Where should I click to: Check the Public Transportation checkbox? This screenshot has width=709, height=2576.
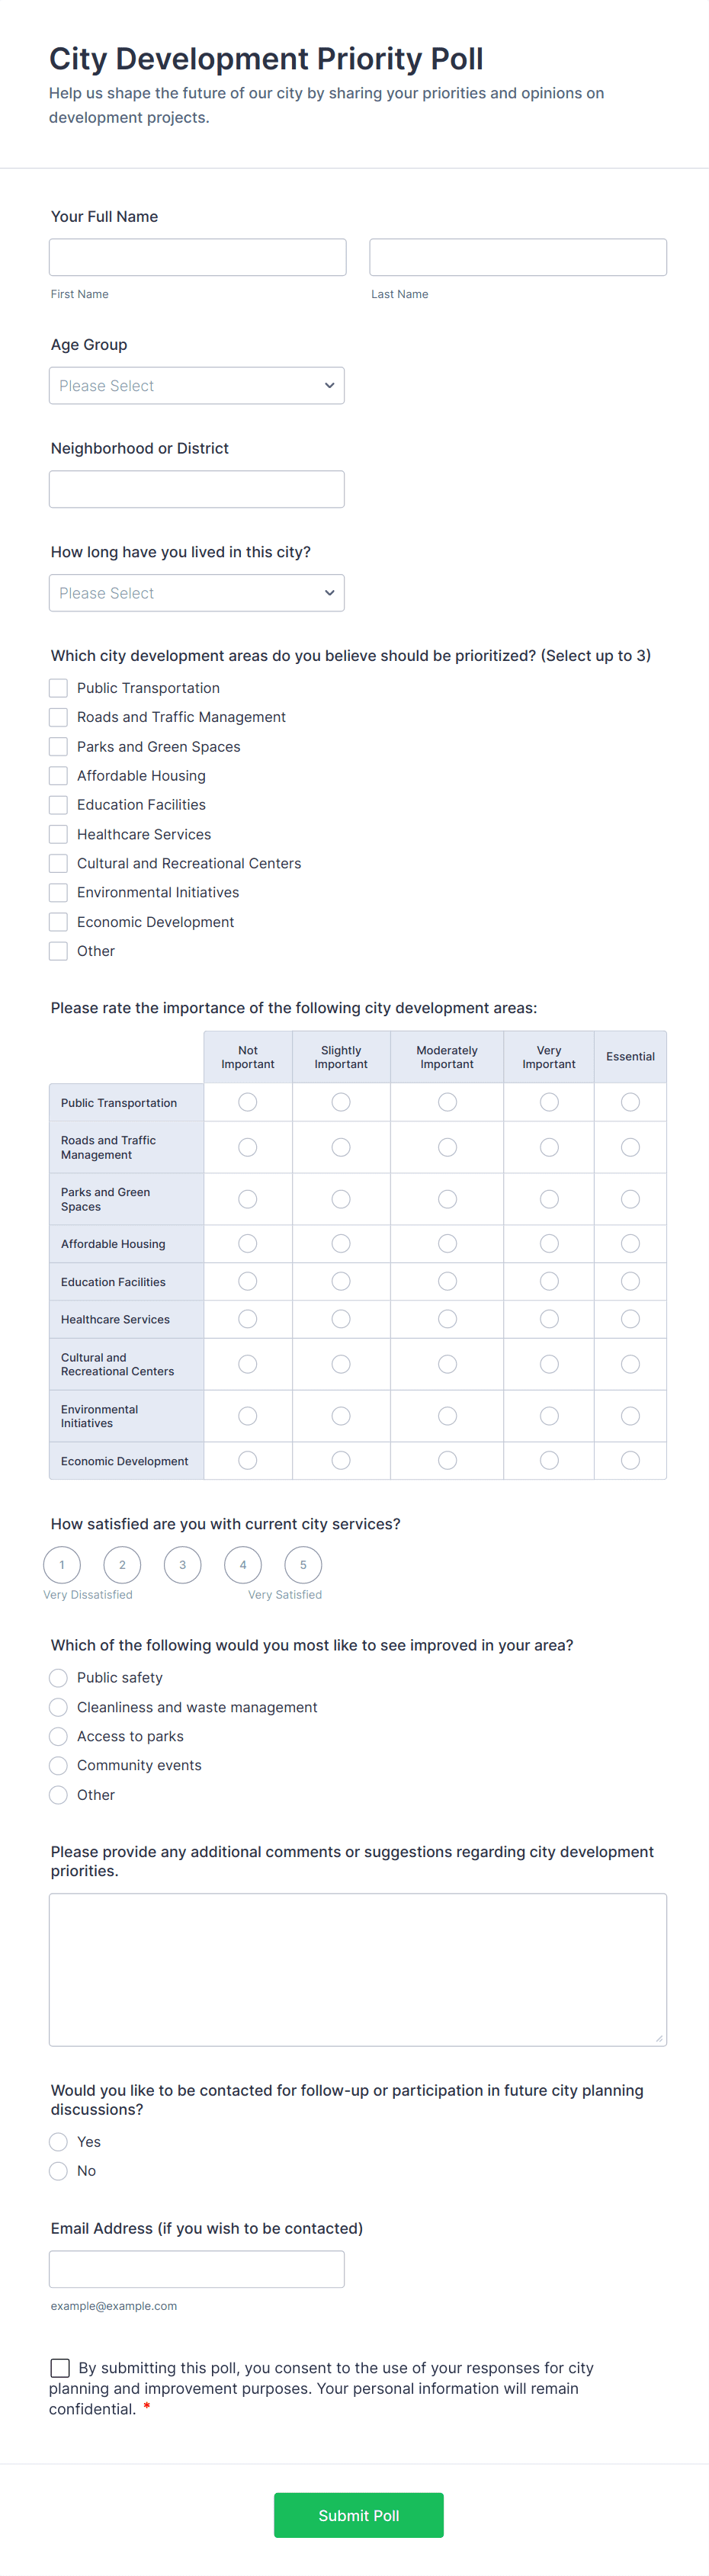pyautogui.click(x=59, y=688)
